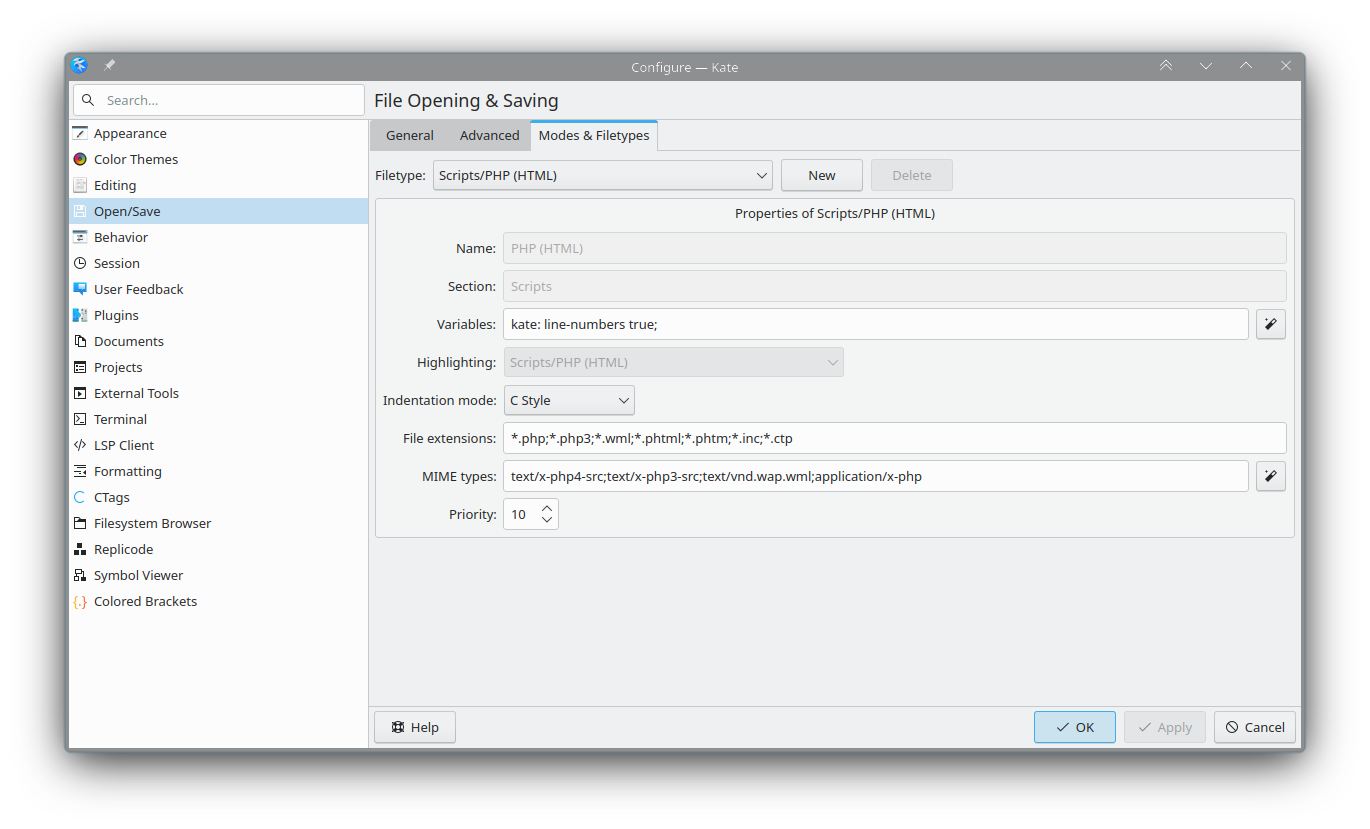Click the "File Opening & Saving" page title
The height and width of the screenshot is (829, 1370).
(466, 100)
